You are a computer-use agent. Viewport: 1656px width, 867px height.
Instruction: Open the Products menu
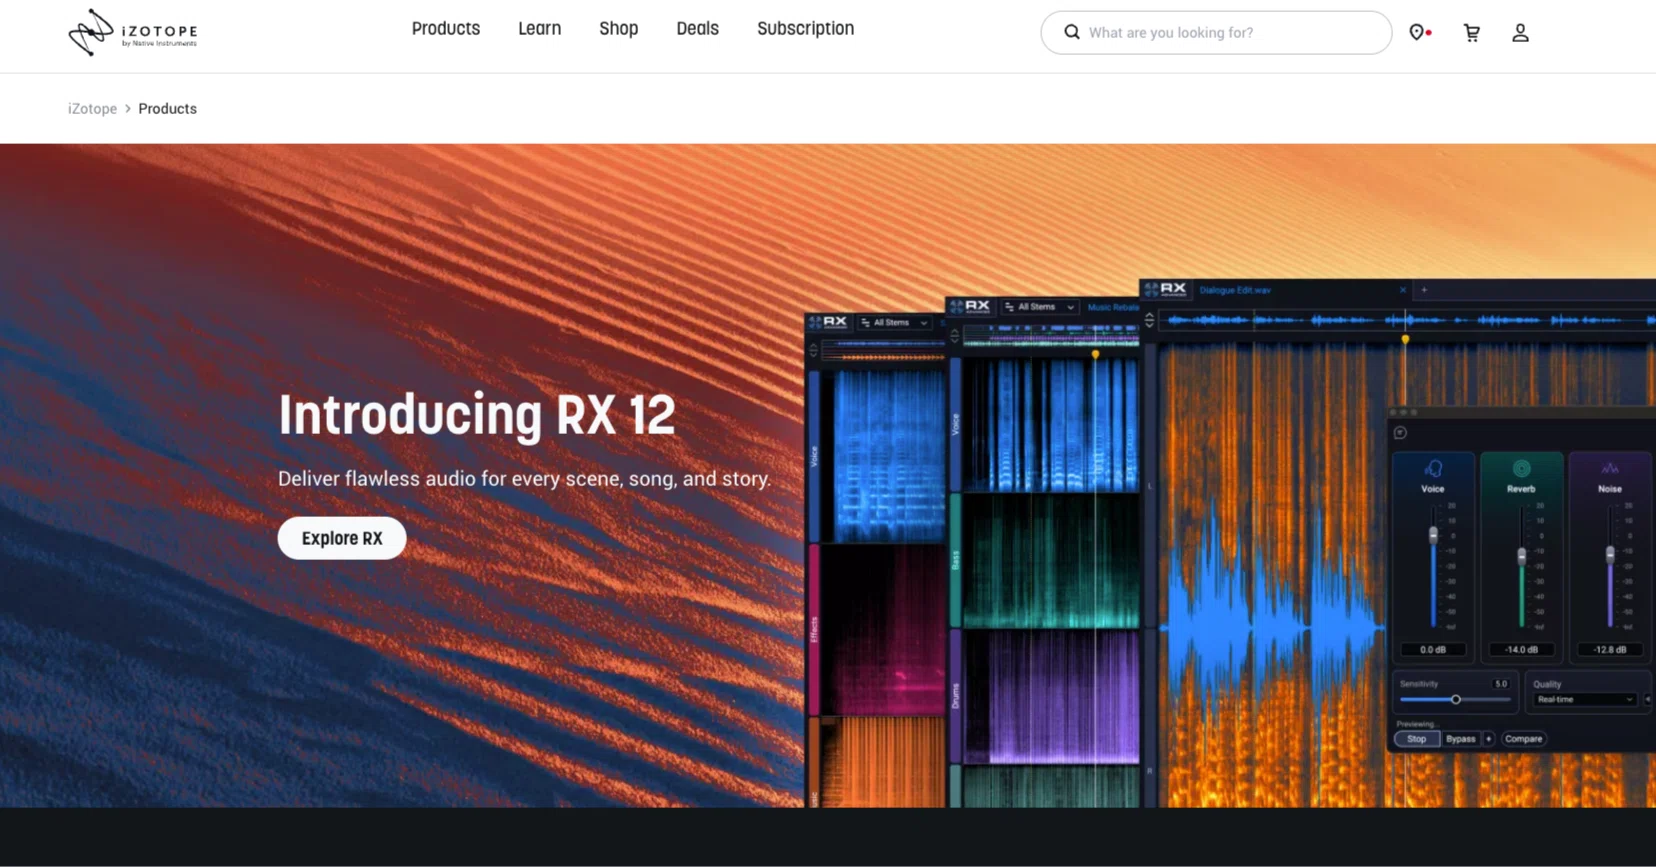pyautogui.click(x=446, y=29)
